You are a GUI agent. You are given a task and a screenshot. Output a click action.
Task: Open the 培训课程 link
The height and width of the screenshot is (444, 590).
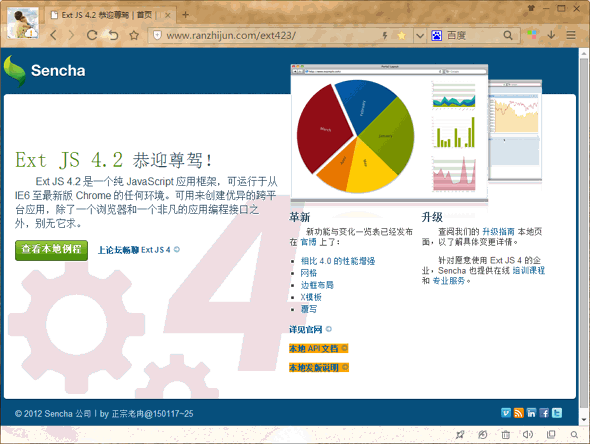coord(529,270)
